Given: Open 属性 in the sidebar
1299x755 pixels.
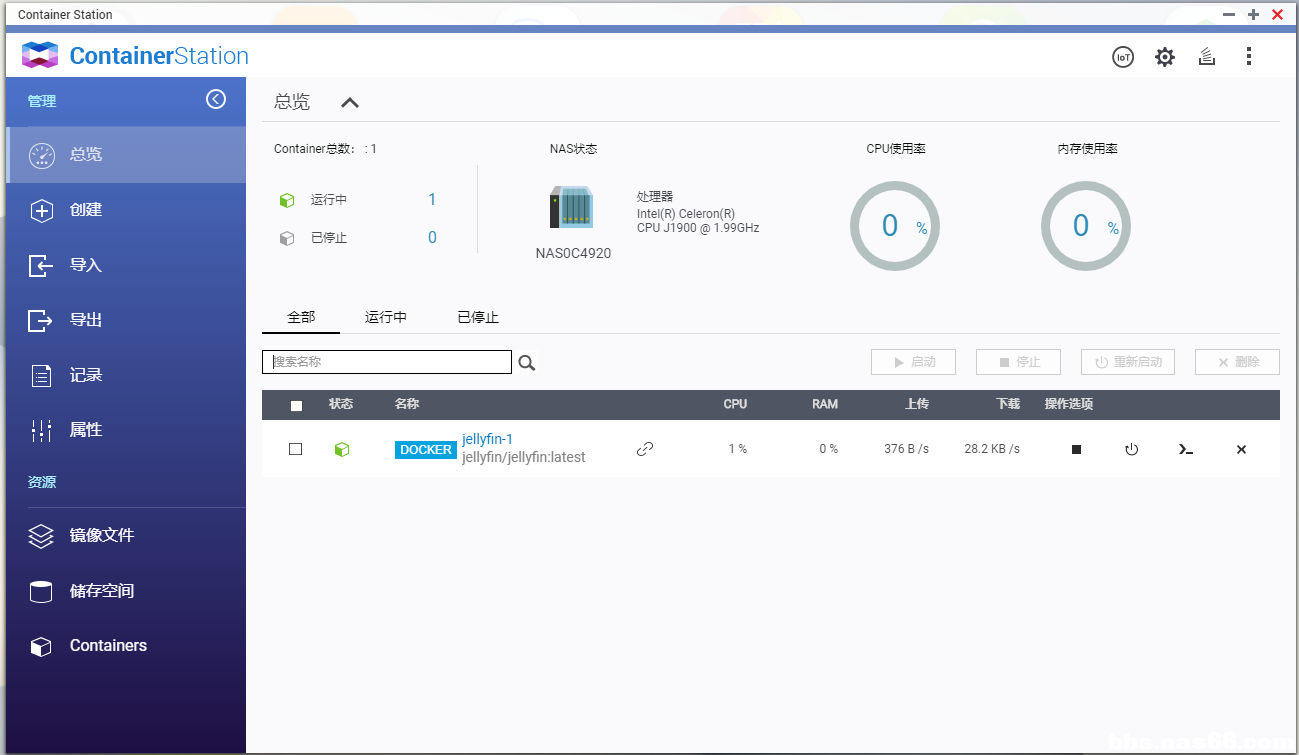Looking at the screenshot, I should tap(126, 430).
